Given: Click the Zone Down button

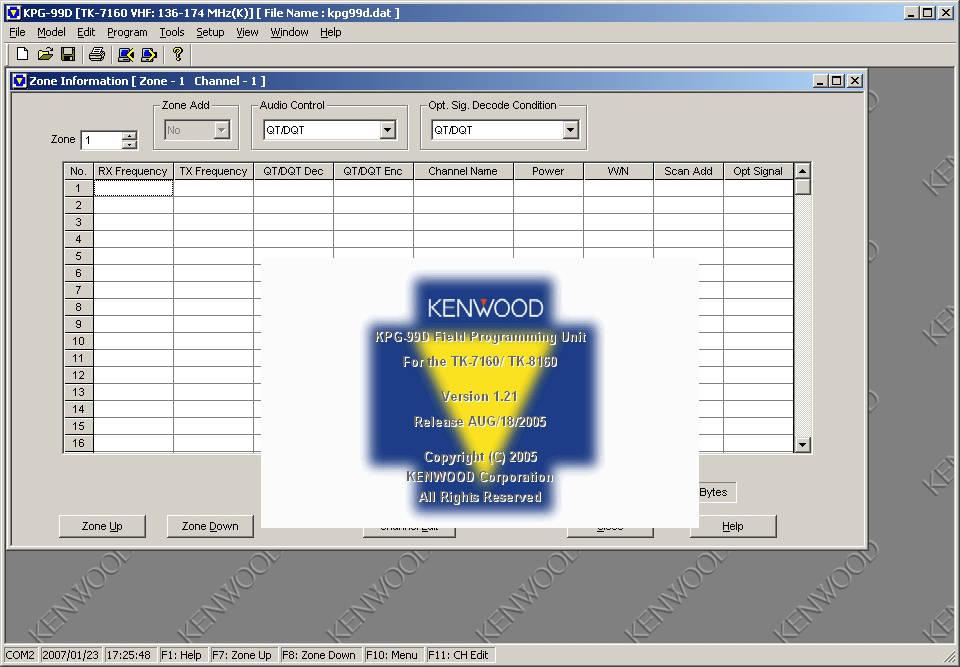Looking at the screenshot, I should coord(210,526).
